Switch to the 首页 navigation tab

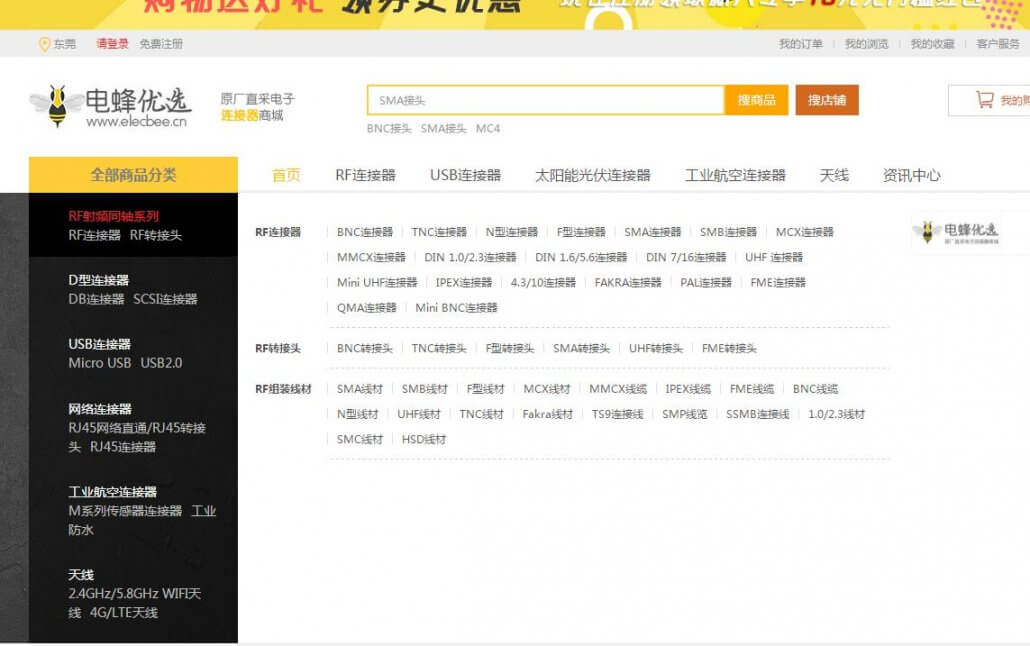click(x=286, y=175)
